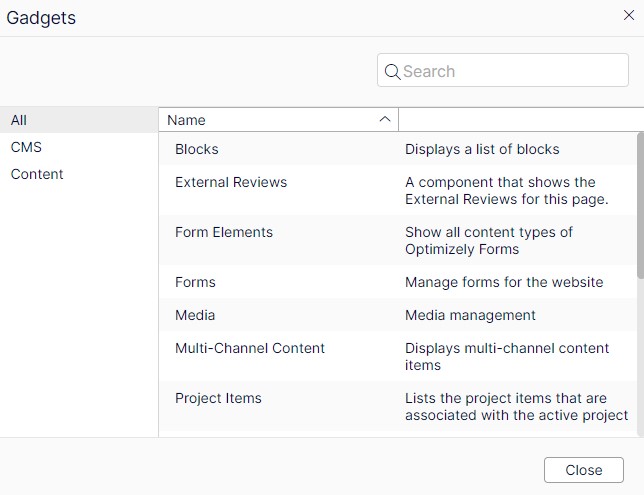The image size is (644, 495).
Task: Add the Form Elements gadget
Action: click(224, 232)
